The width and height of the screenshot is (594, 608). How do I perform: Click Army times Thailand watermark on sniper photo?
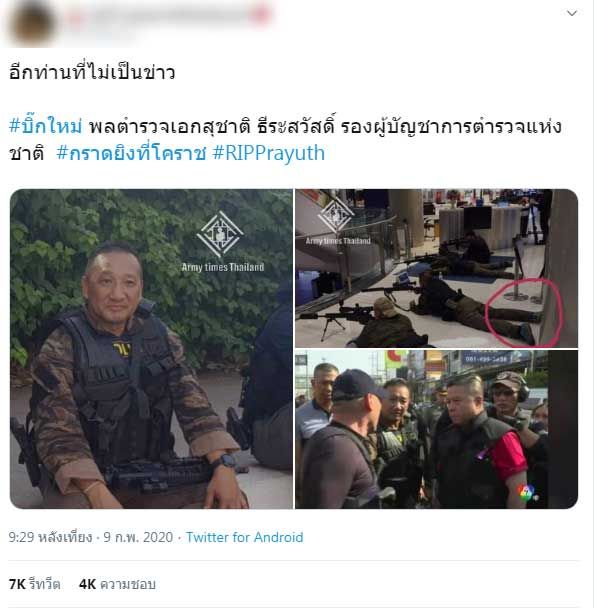click(337, 223)
